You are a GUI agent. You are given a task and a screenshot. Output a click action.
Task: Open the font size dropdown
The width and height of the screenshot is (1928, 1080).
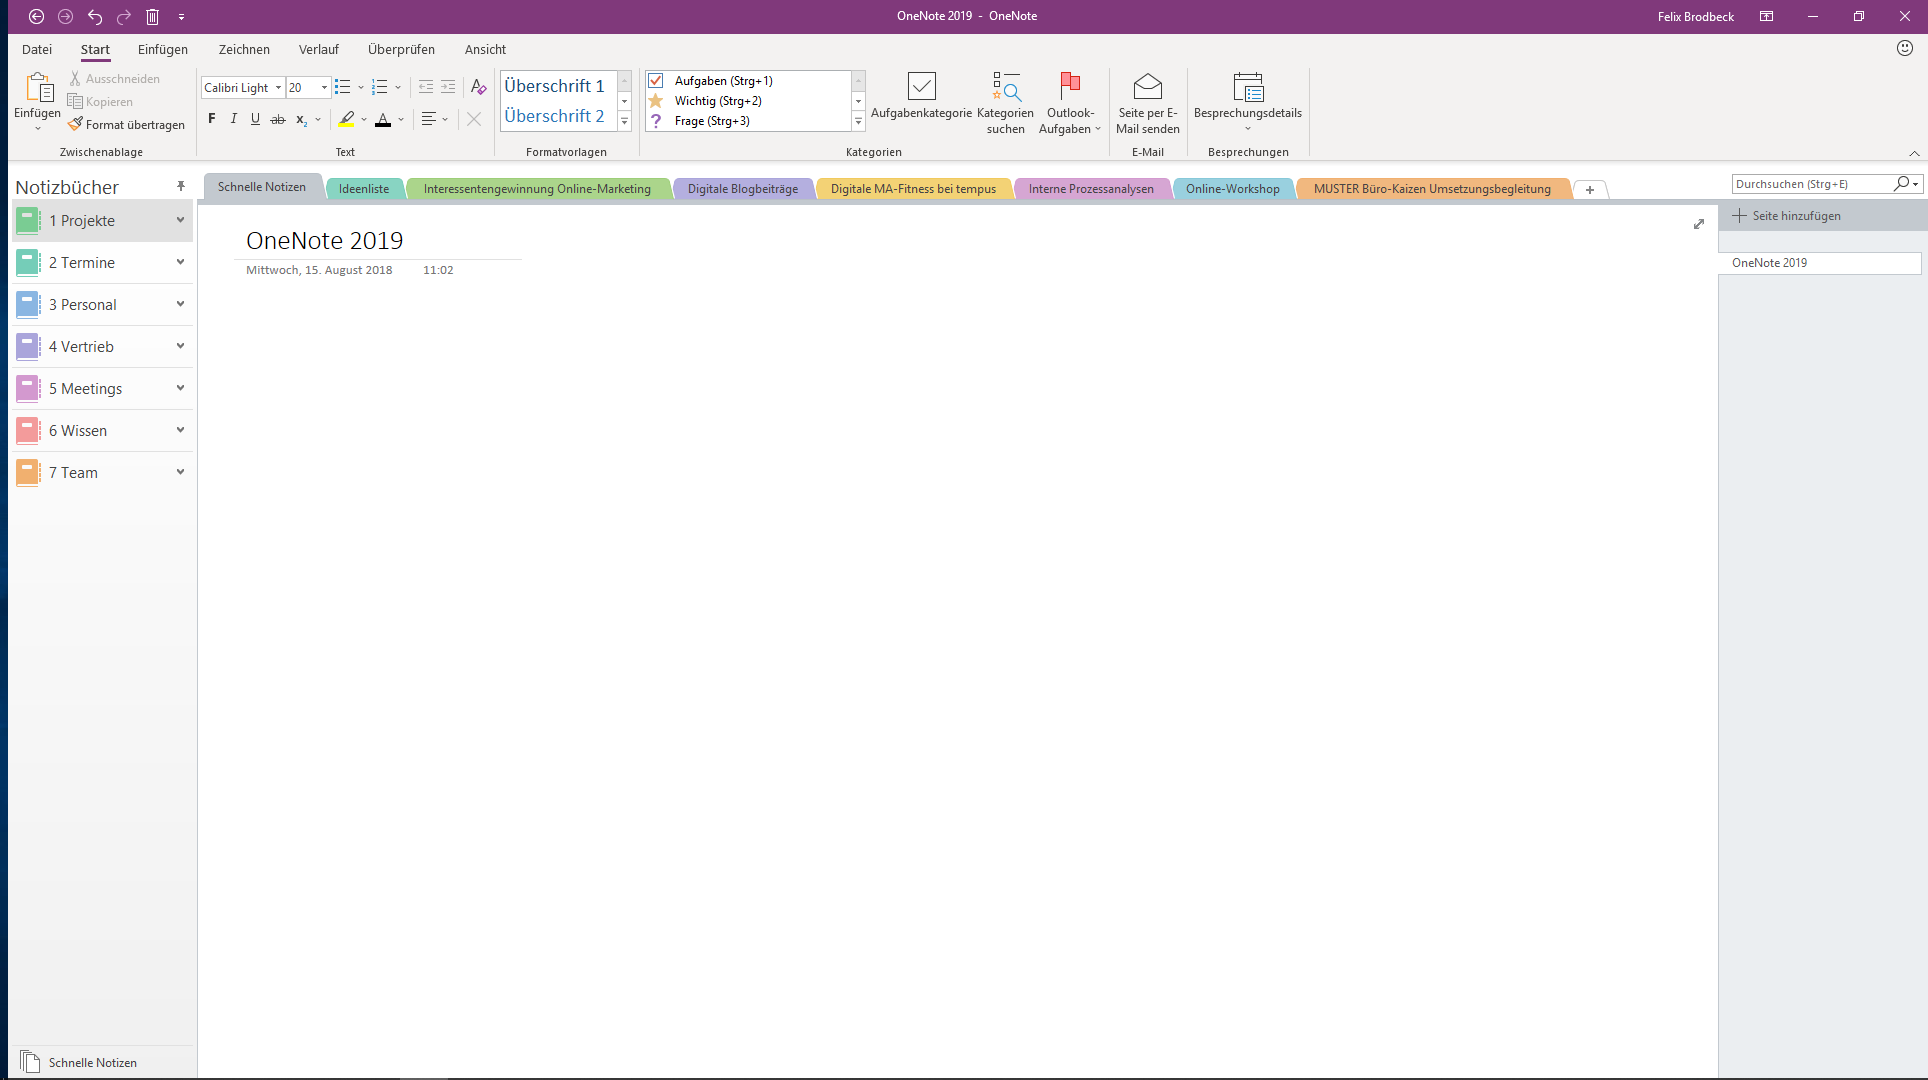324,88
